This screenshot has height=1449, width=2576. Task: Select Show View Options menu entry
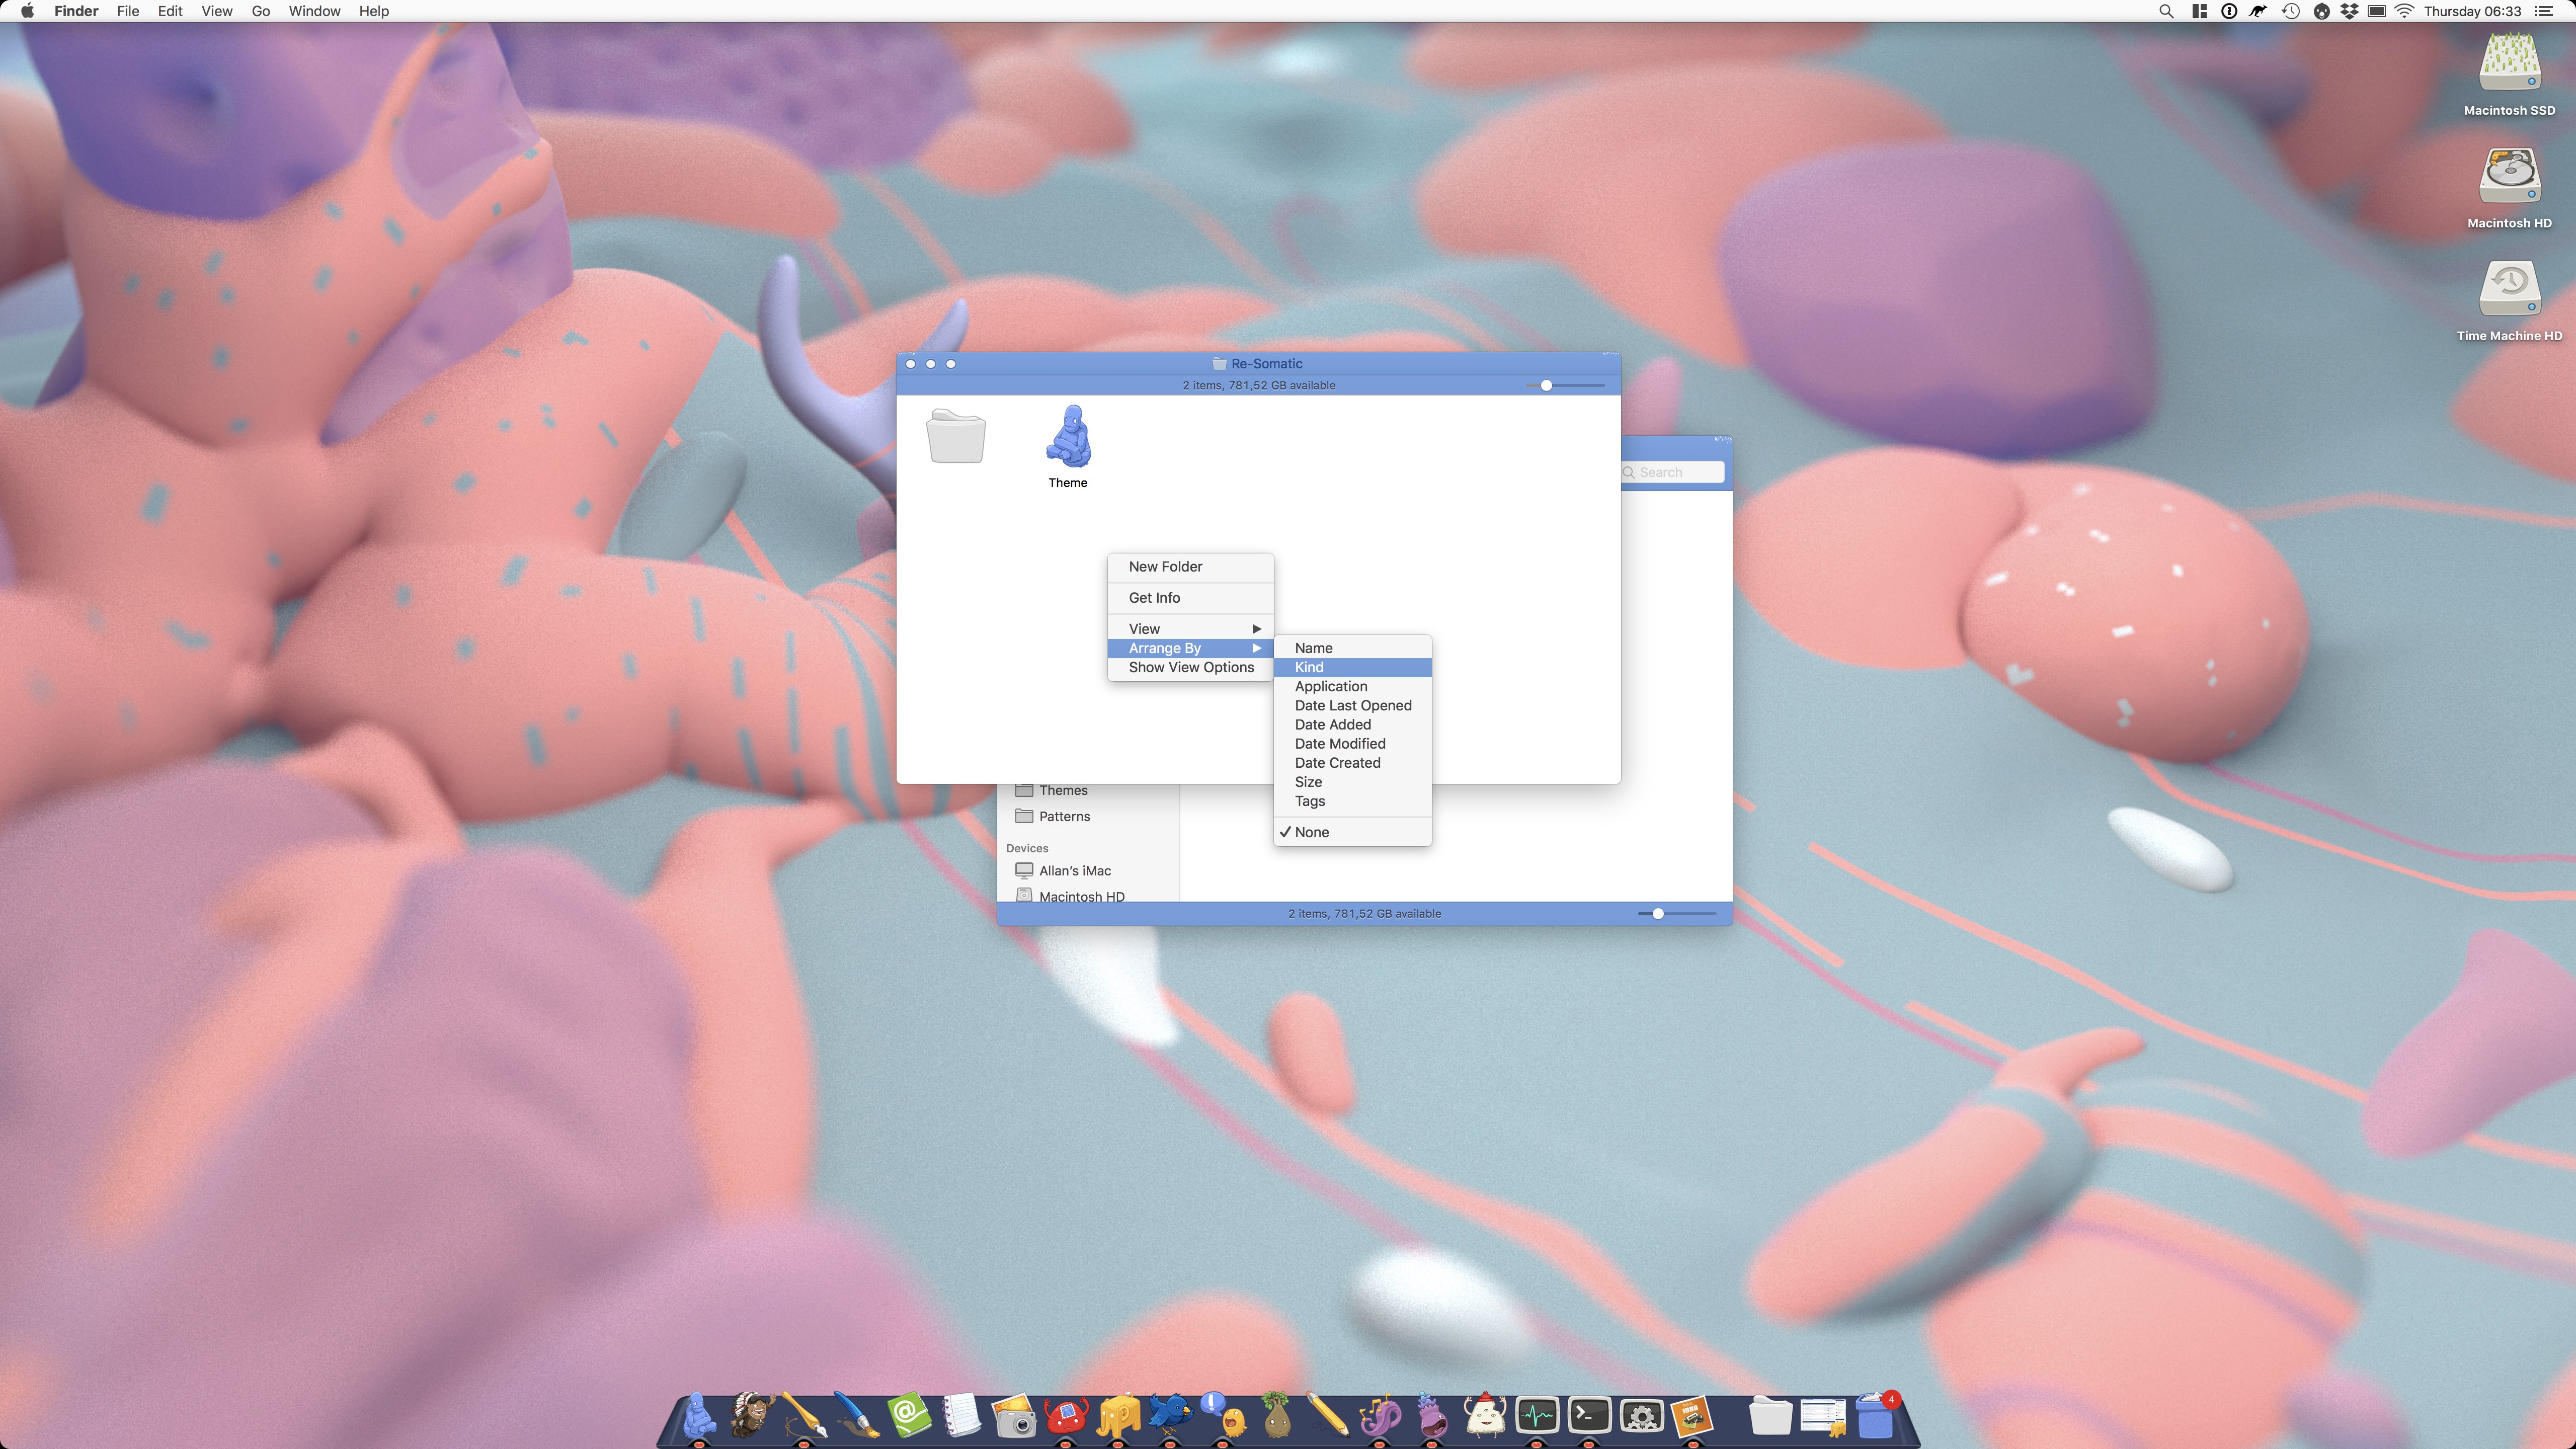tap(1190, 667)
